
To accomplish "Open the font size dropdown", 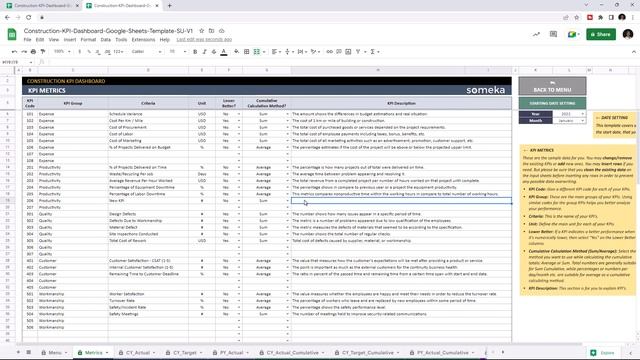I will (178, 52).
